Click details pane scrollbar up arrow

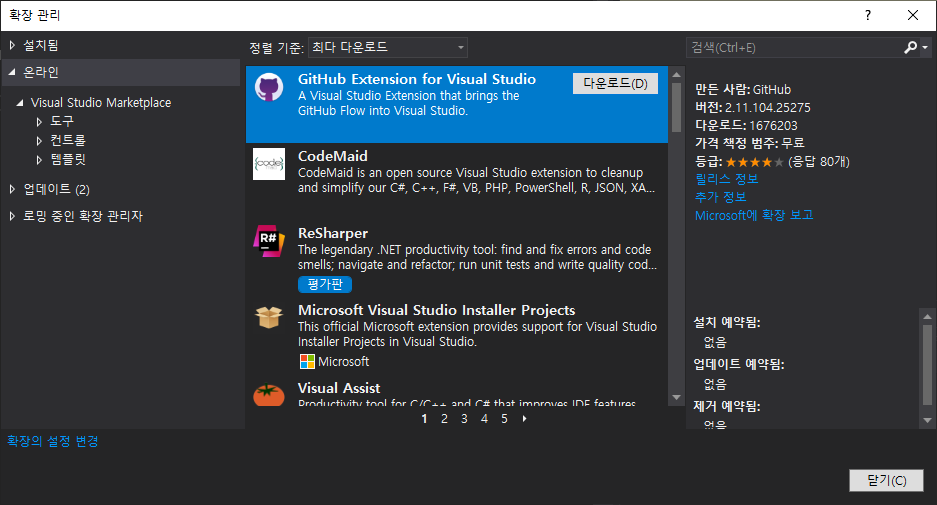coord(927,316)
